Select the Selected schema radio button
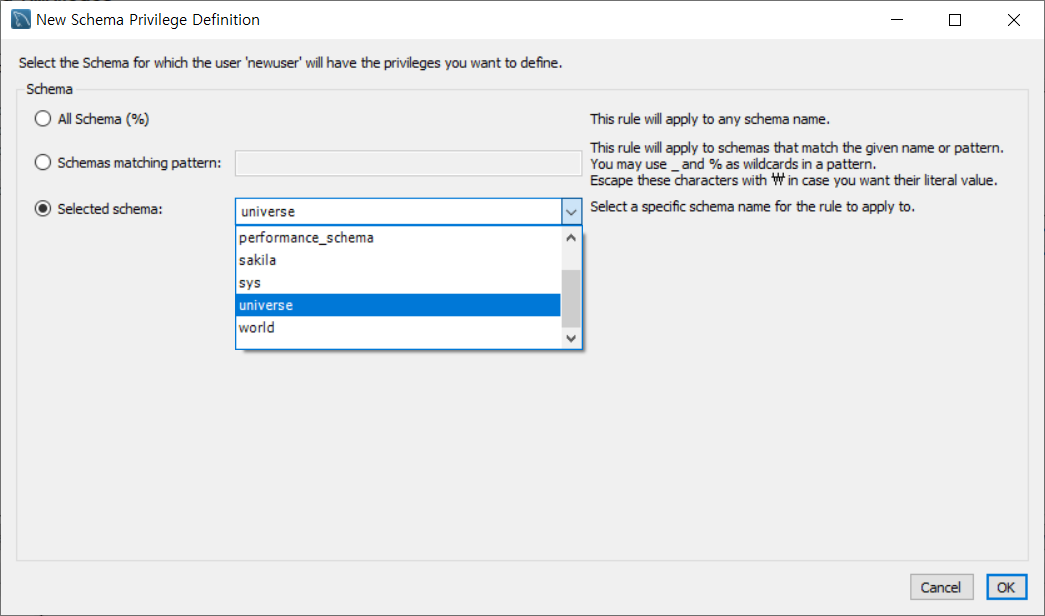The height and width of the screenshot is (616, 1045). click(x=43, y=209)
